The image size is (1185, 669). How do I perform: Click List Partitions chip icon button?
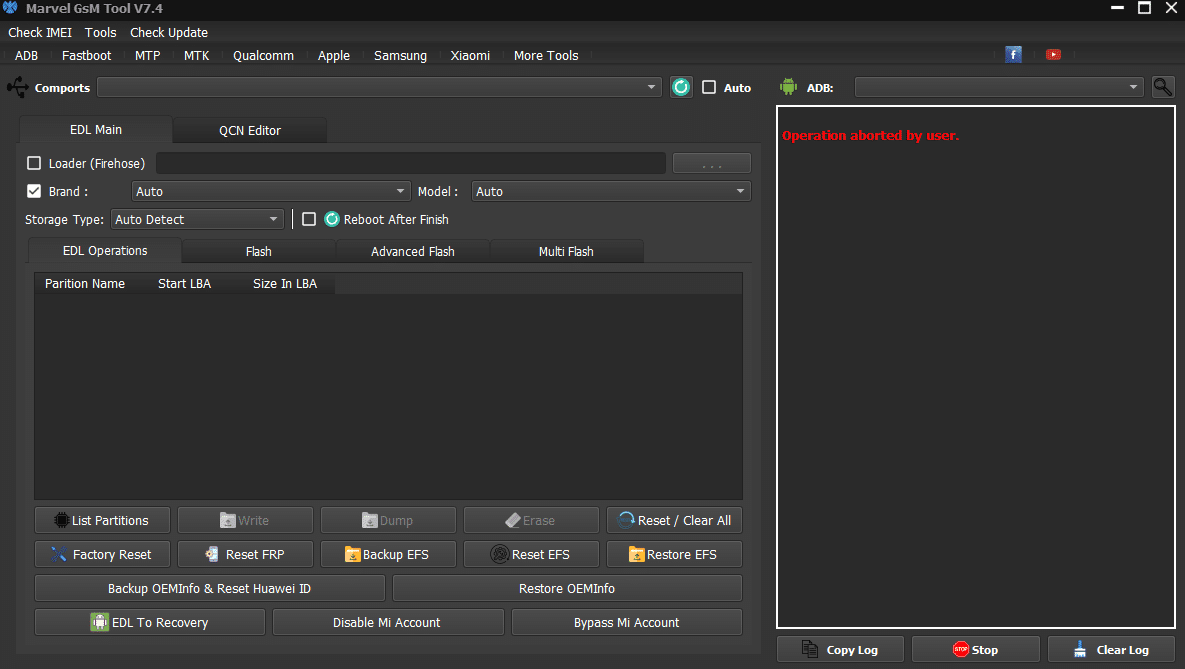click(x=102, y=520)
